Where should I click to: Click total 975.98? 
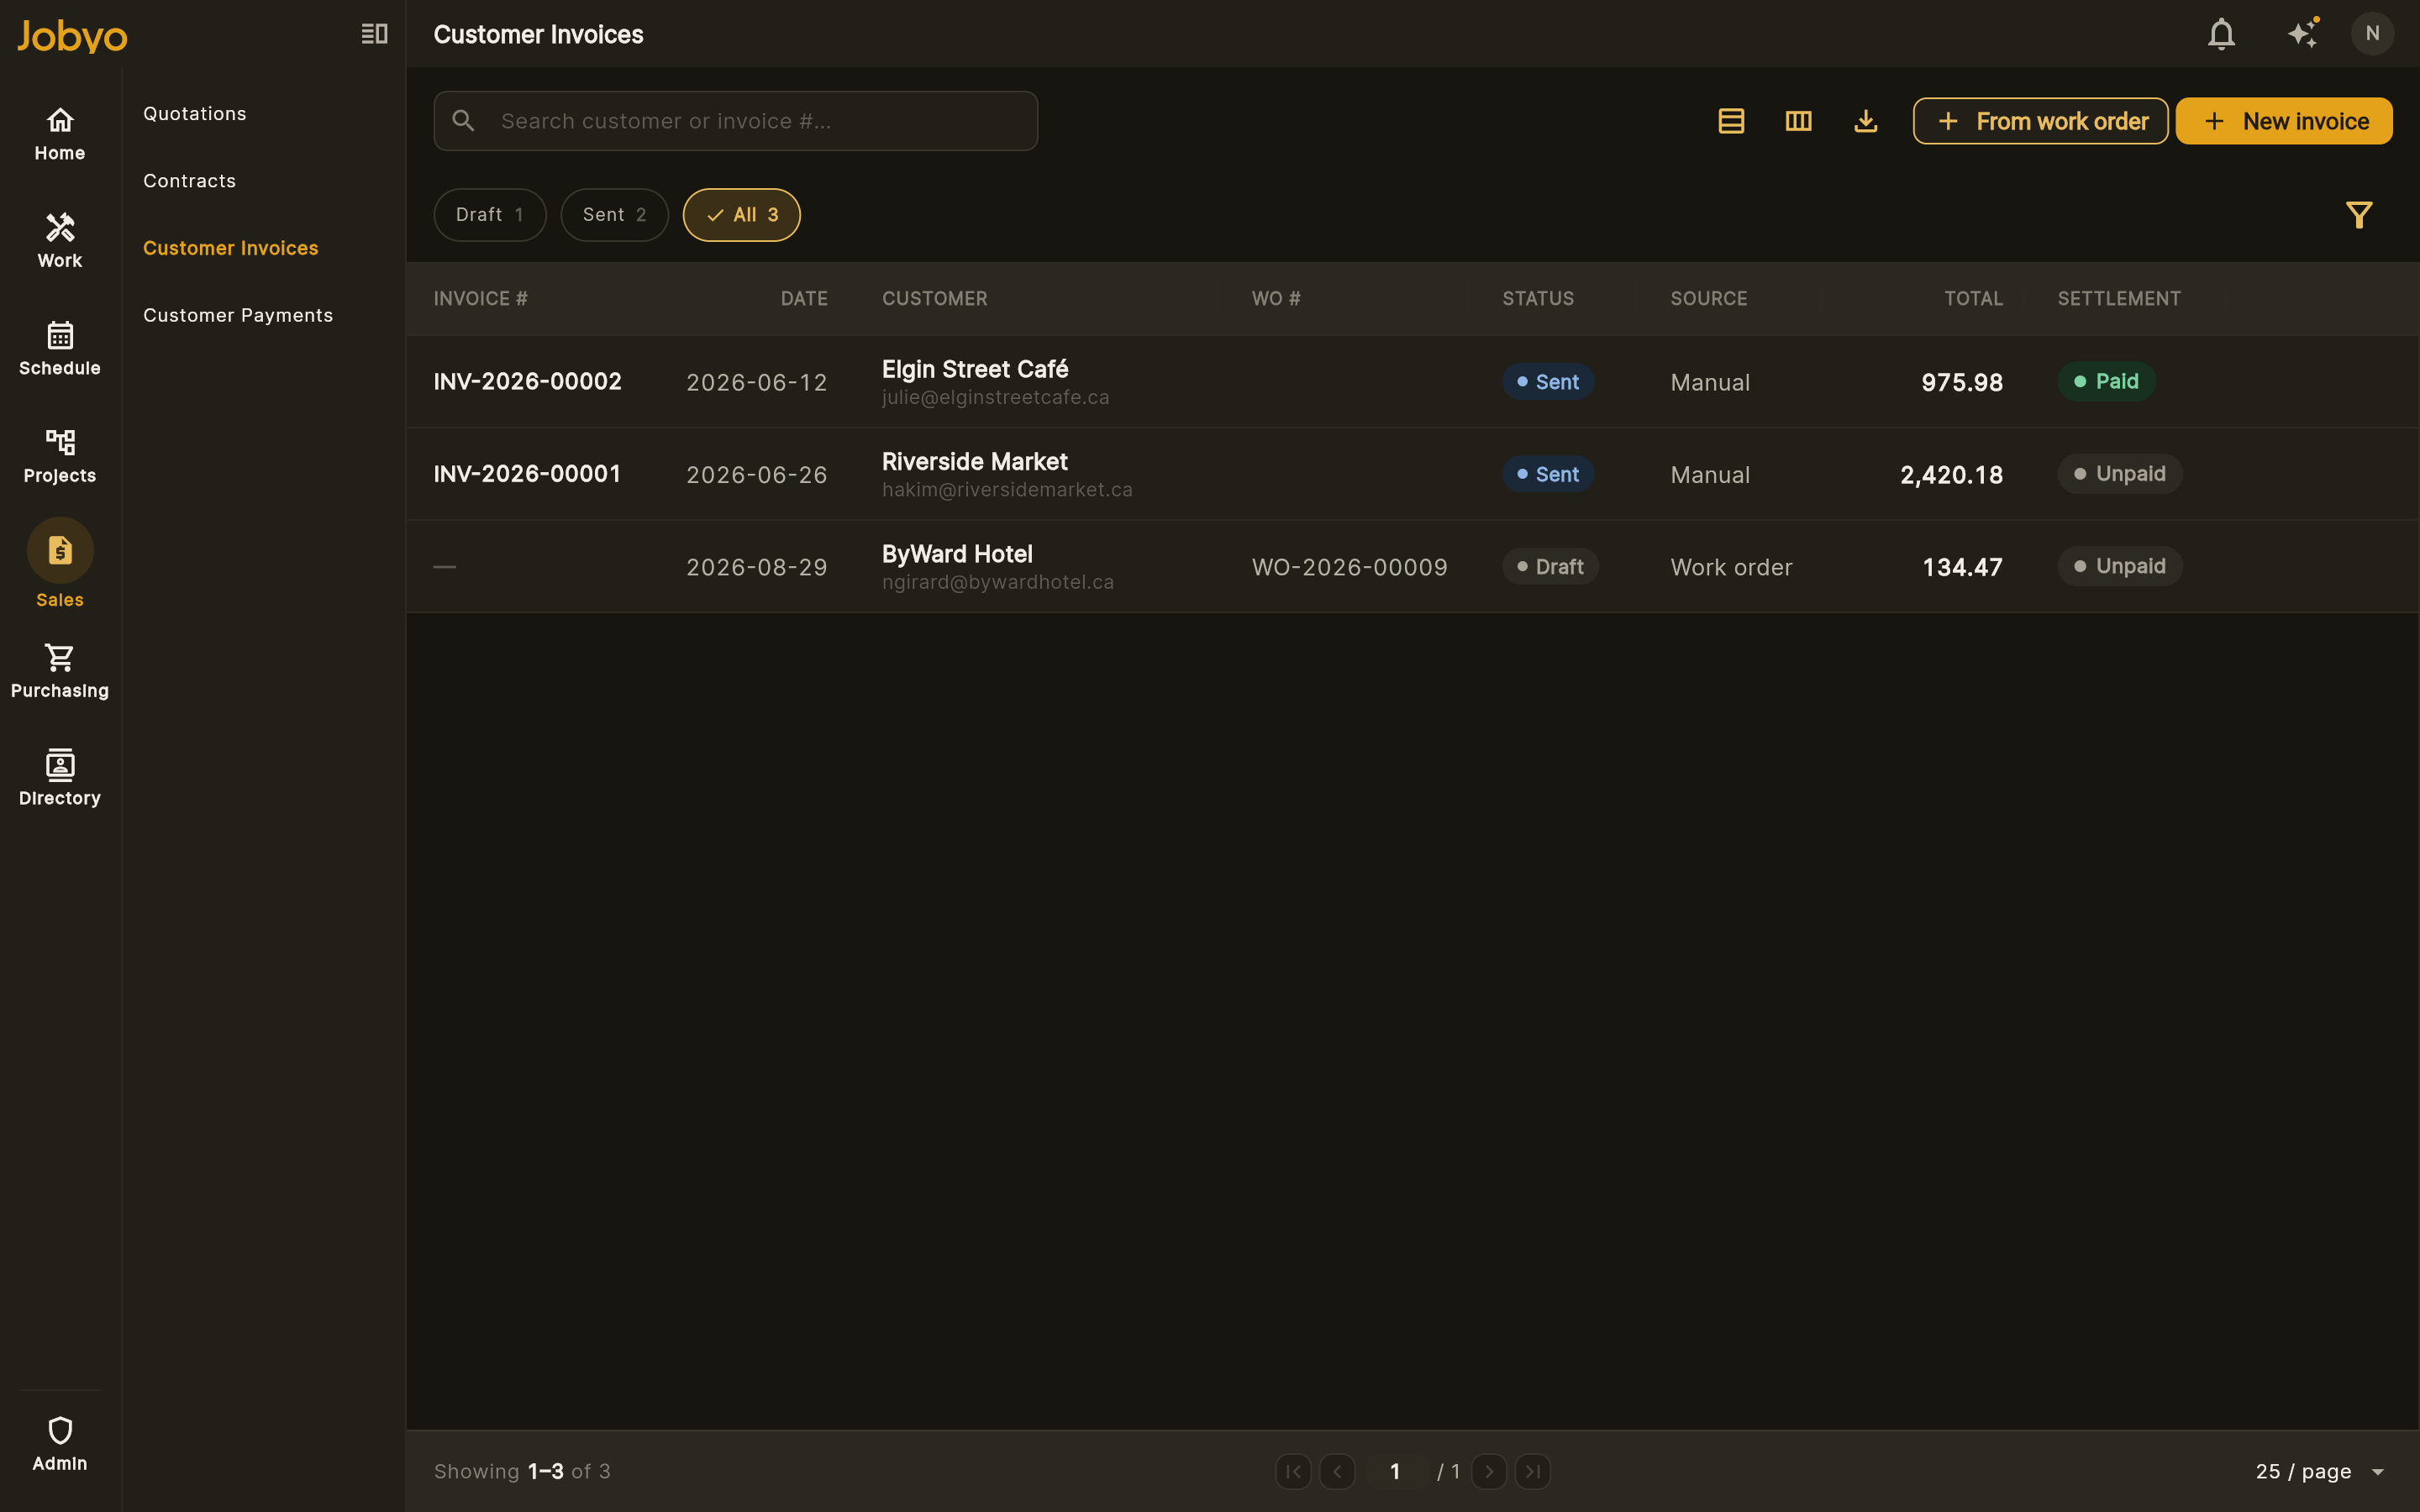click(x=1962, y=383)
